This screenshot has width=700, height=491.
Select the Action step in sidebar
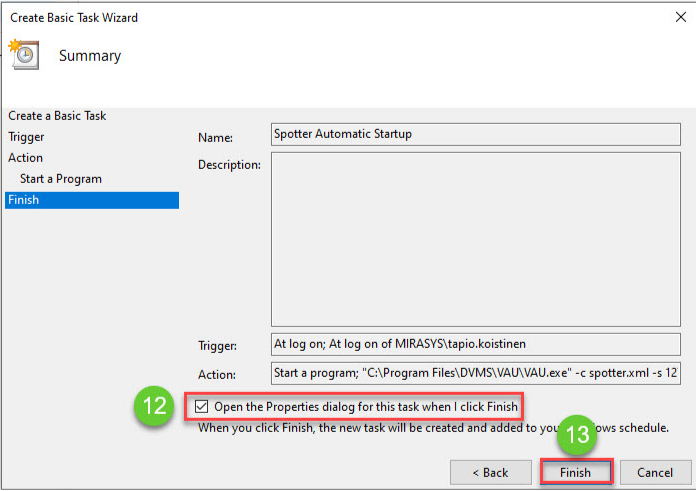pos(25,158)
